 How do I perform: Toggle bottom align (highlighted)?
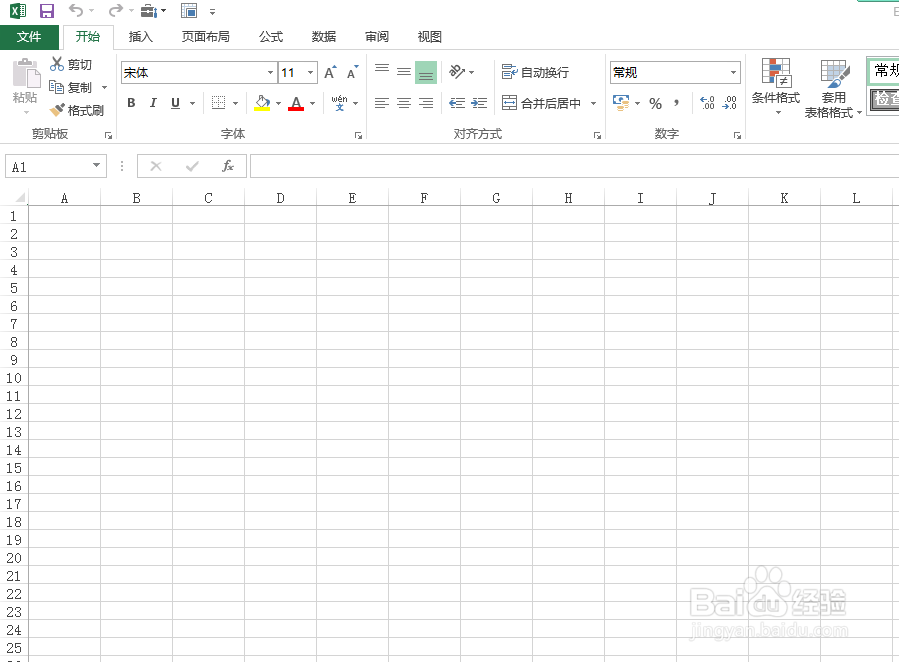425,72
